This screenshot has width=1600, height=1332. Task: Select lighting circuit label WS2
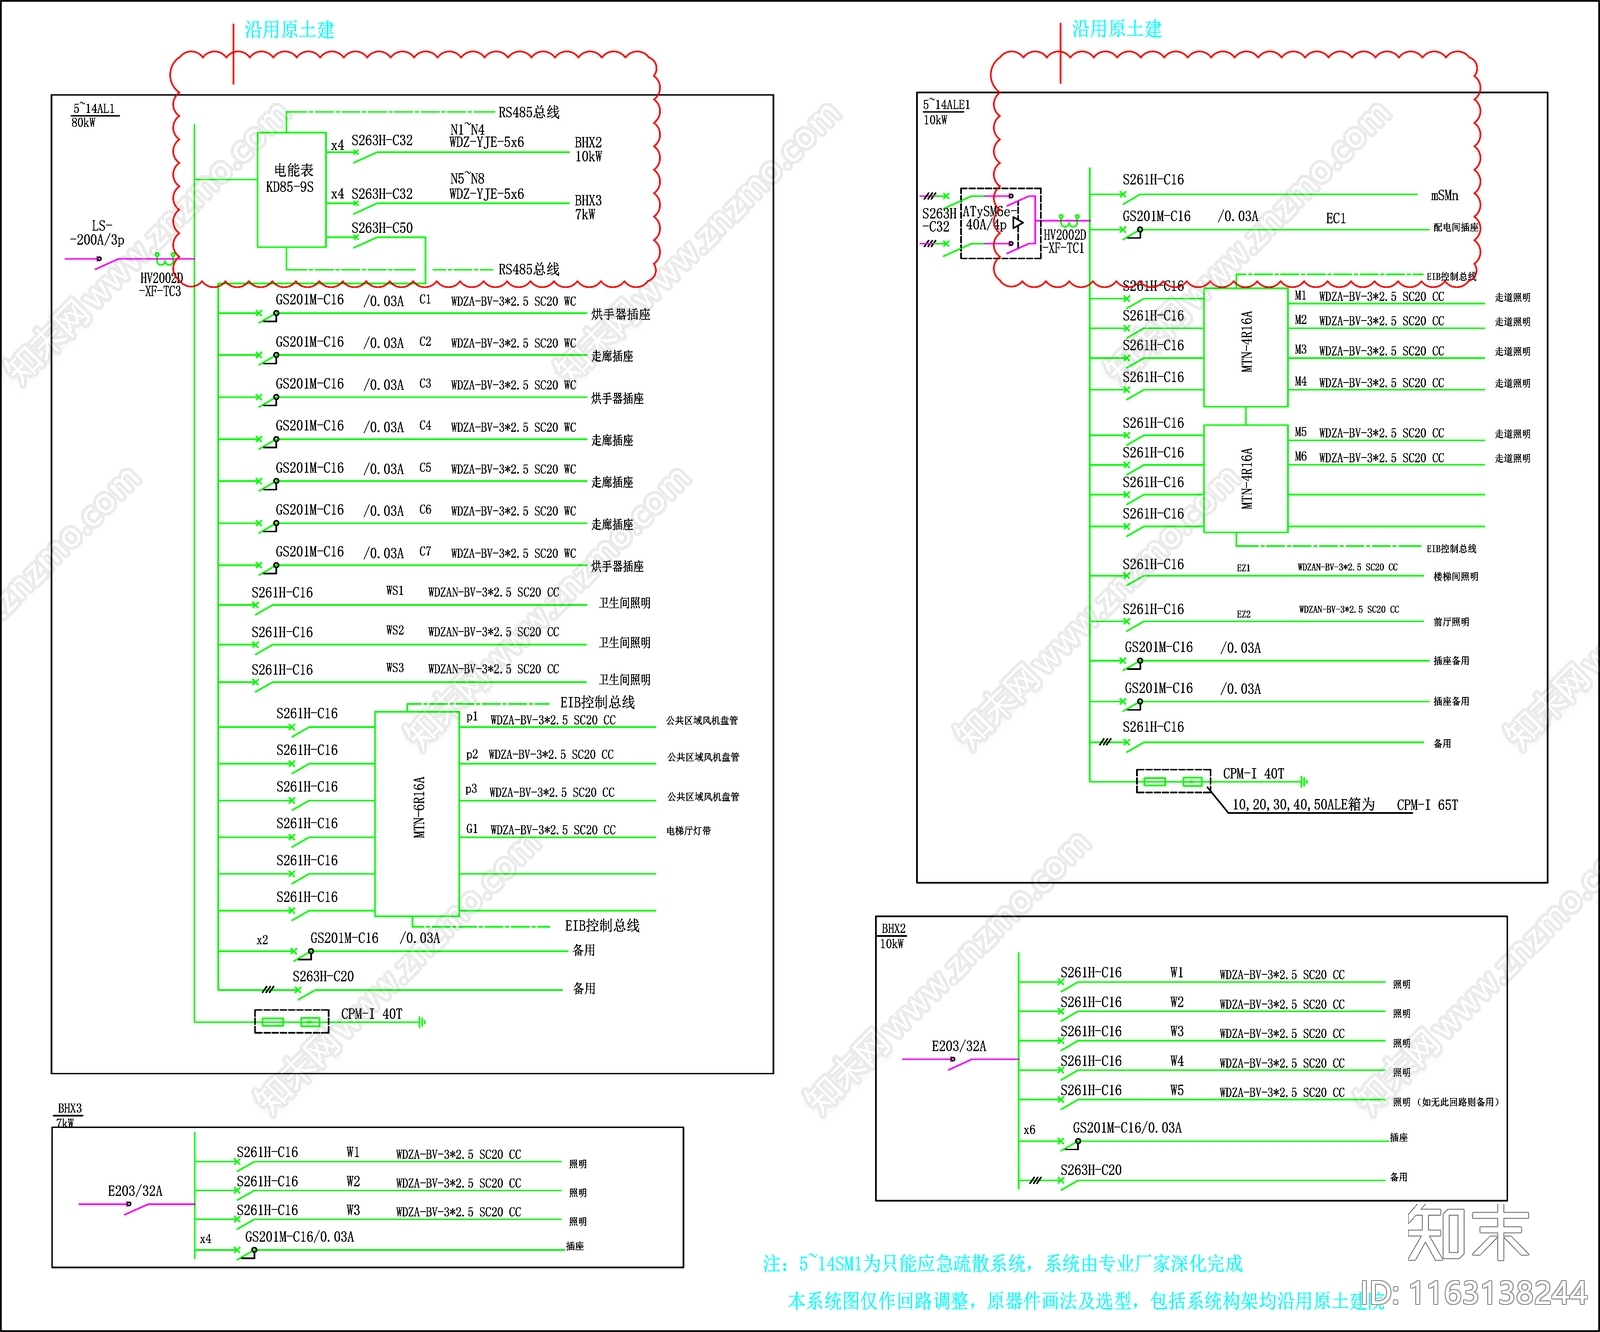coord(395,630)
